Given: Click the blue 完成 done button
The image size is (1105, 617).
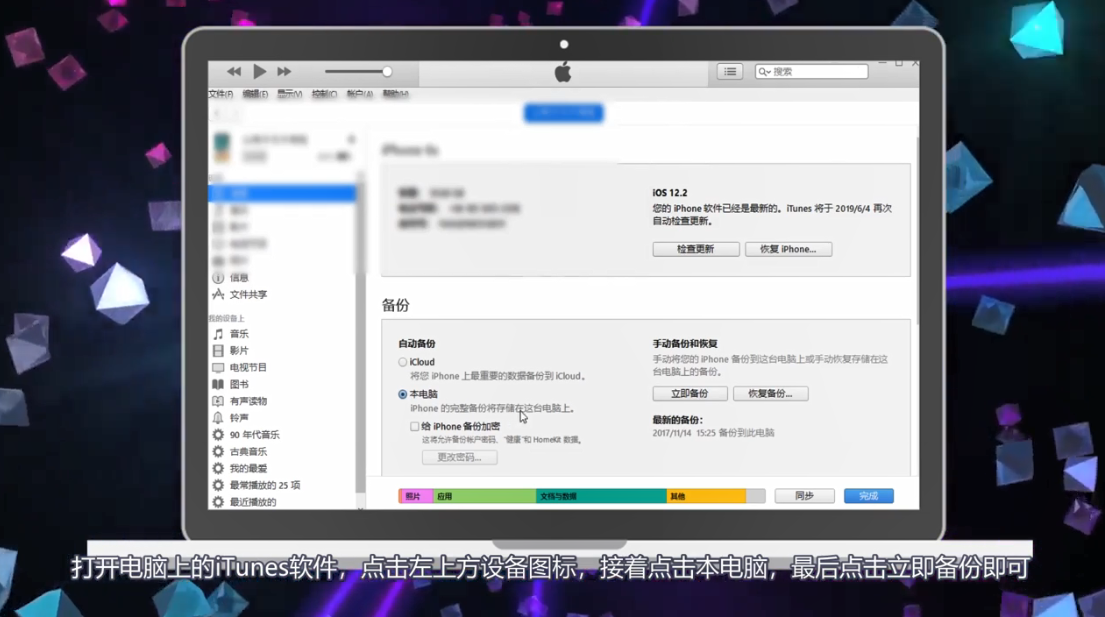Looking at the screenshot, I should [869, 496].
